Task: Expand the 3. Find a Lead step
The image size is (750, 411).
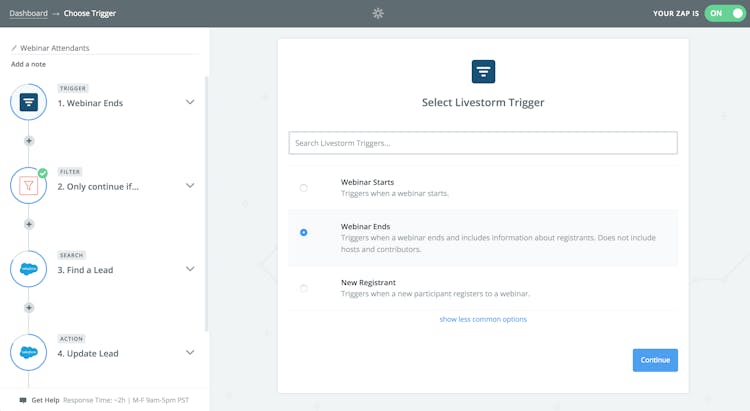Action: pos(190,269)
